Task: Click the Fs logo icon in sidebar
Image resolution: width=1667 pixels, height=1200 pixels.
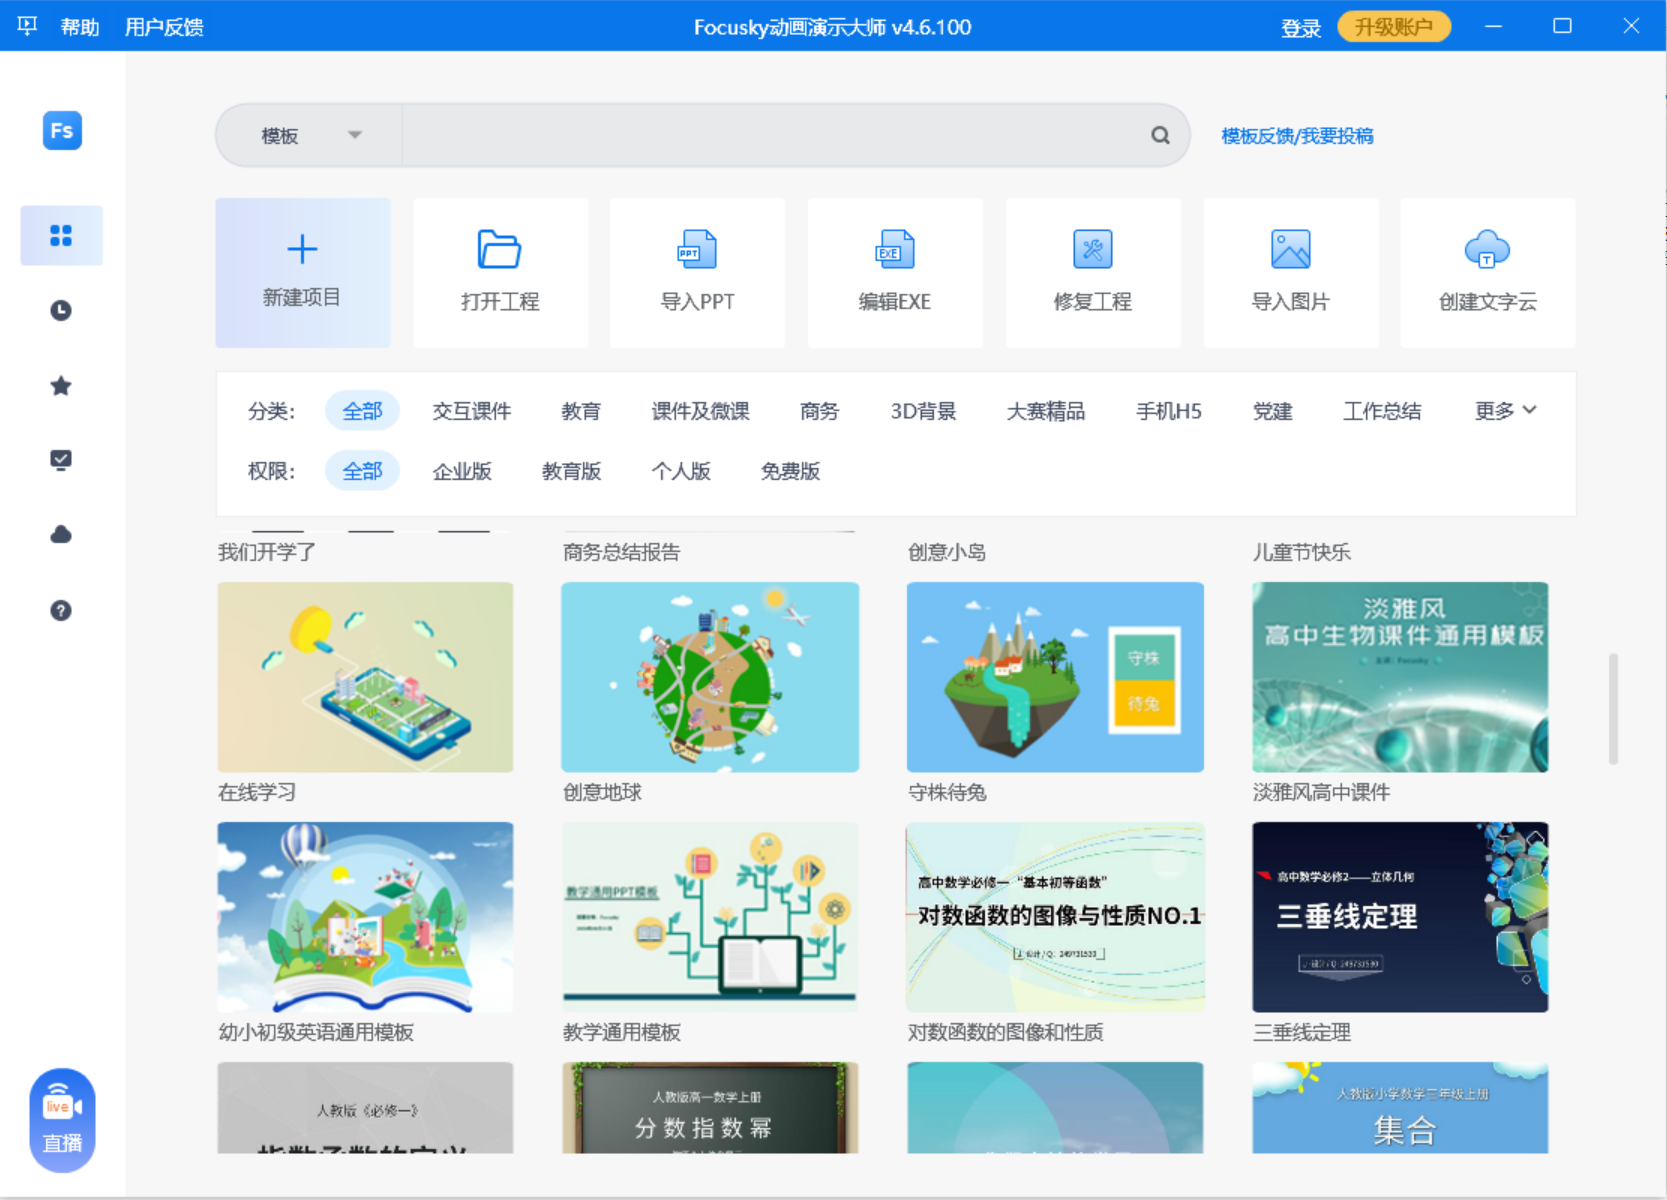Action: pos(62,130)
